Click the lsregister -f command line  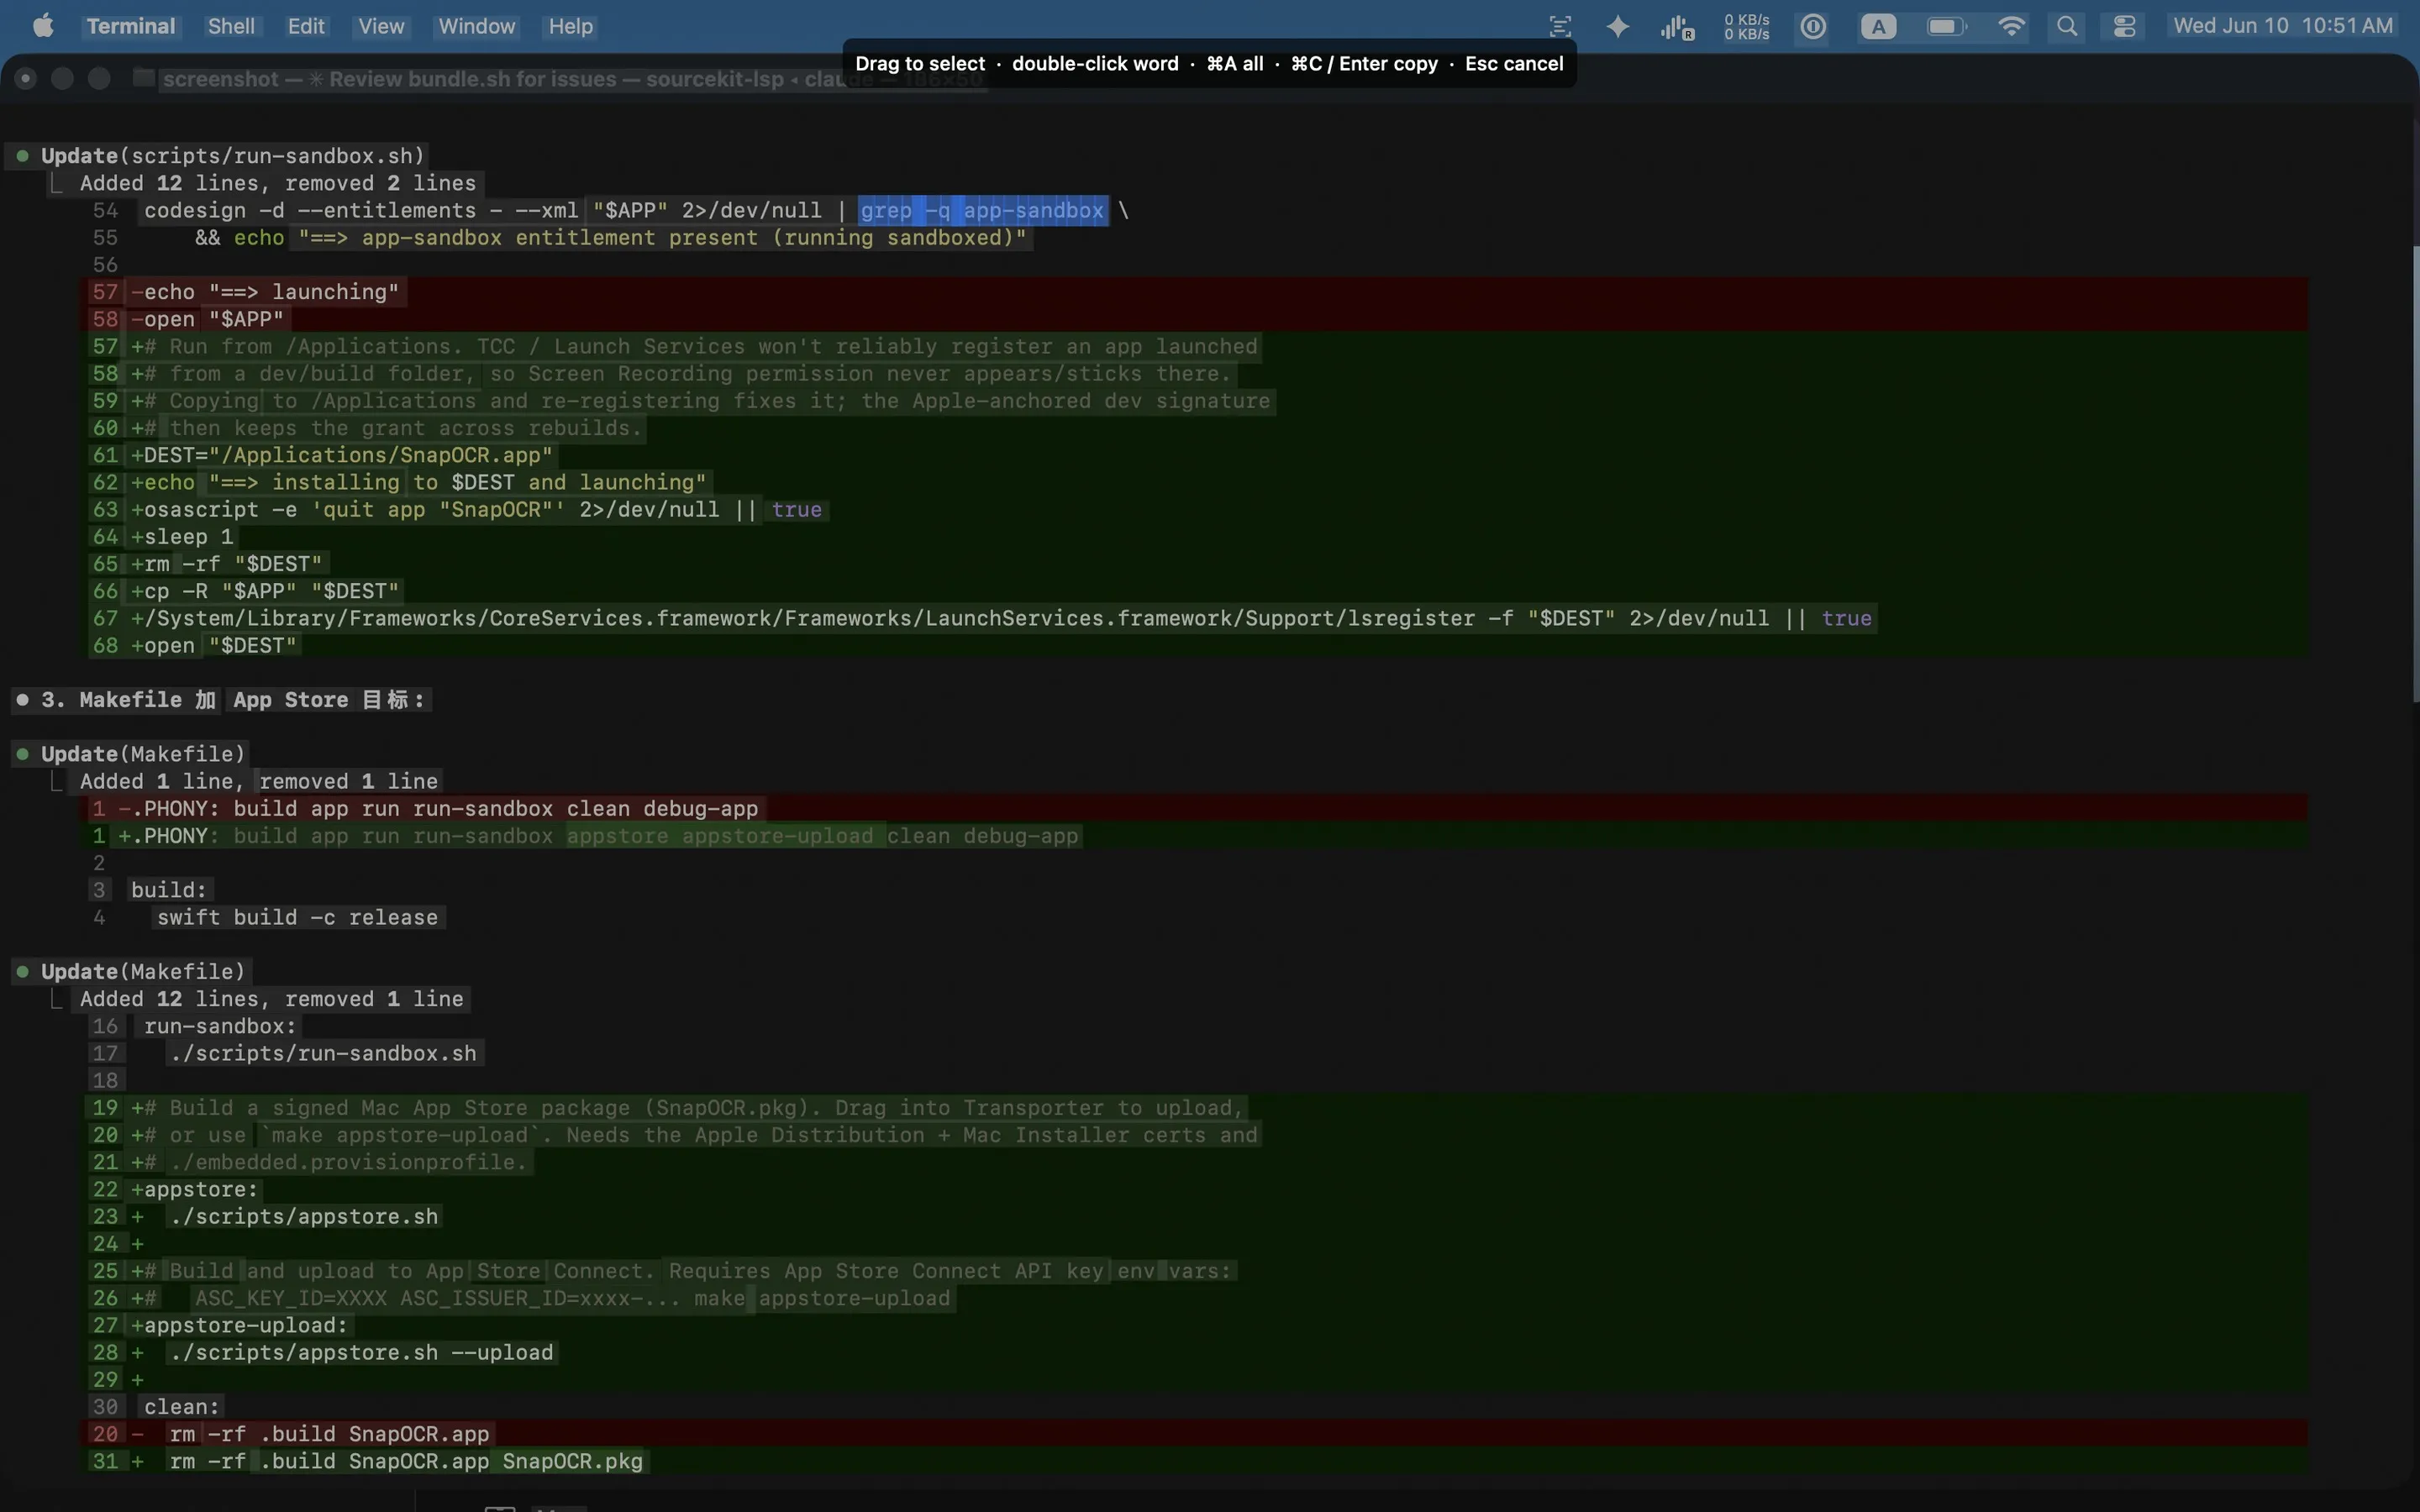click(x=1001, y=618)
